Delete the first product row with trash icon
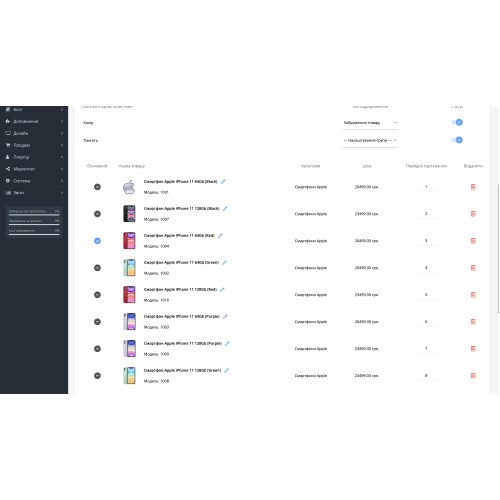The height and width of the screenshot is (500, 500). click(x=473, y=187)
